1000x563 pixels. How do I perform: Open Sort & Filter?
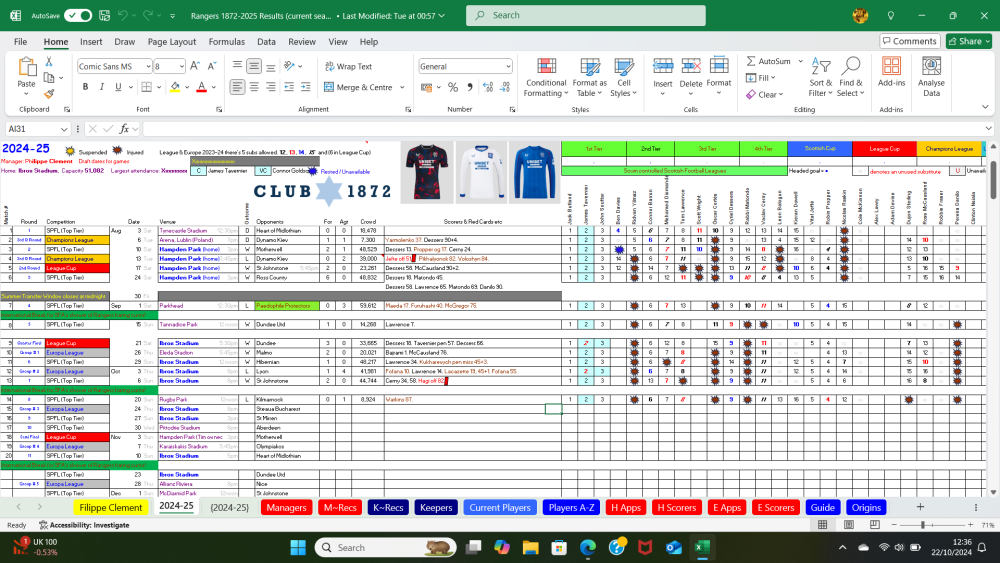click(x=821, y=77)
